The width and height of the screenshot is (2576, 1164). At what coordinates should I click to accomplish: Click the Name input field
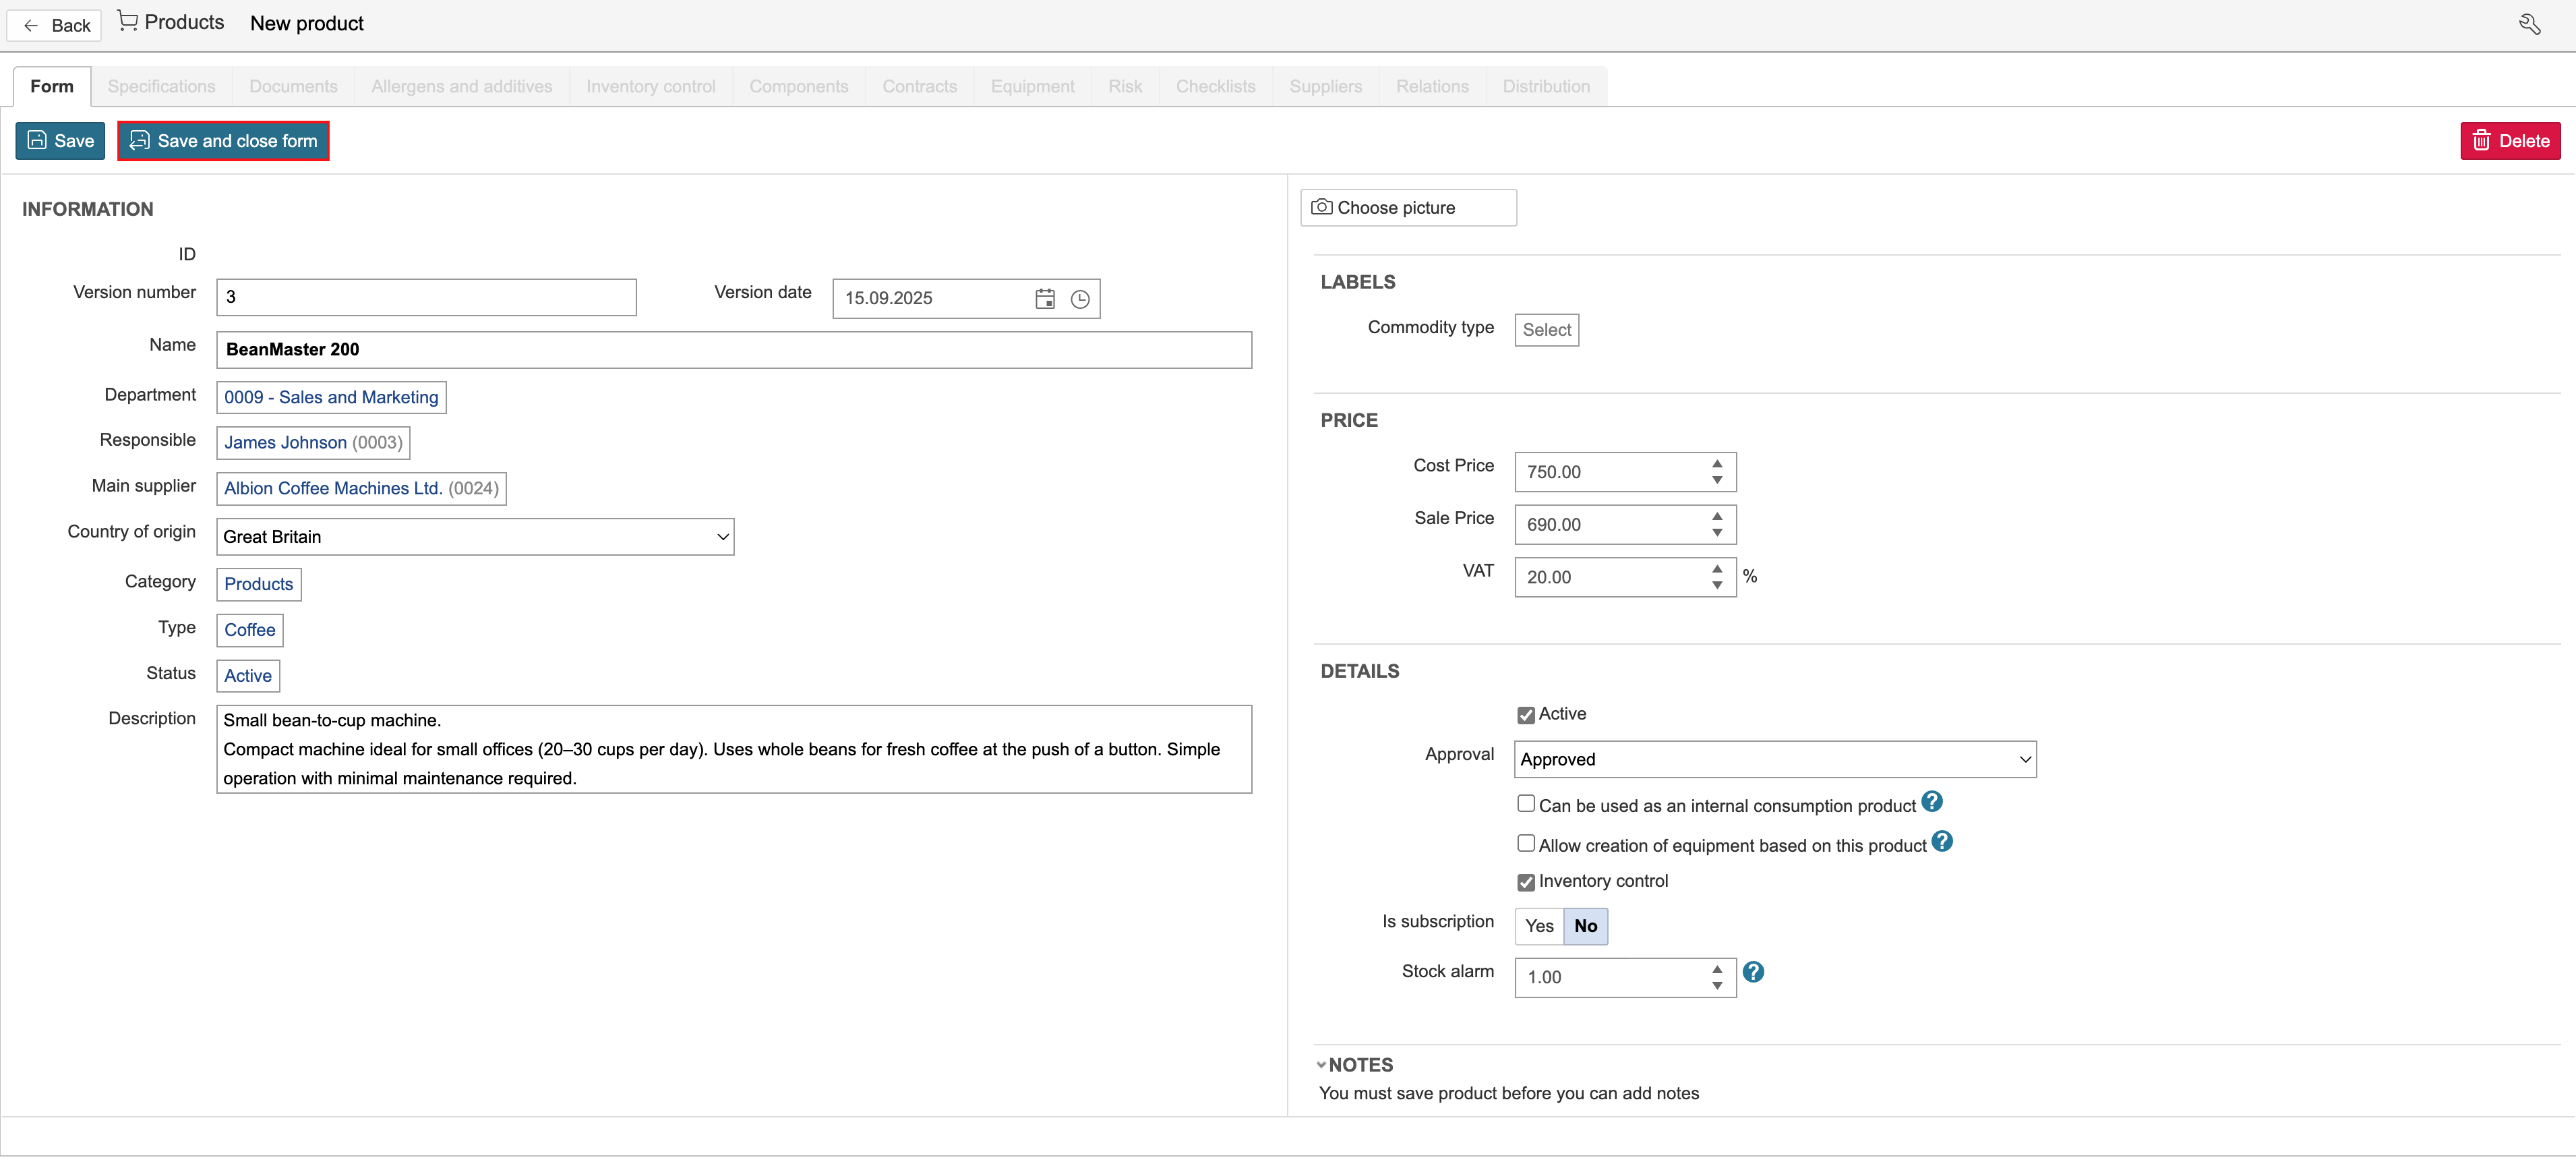(734, 350)
